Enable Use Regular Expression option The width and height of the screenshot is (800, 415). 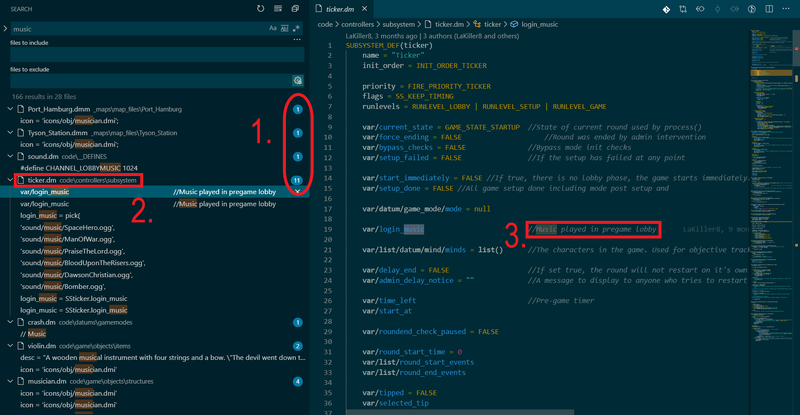coord(296,29)
